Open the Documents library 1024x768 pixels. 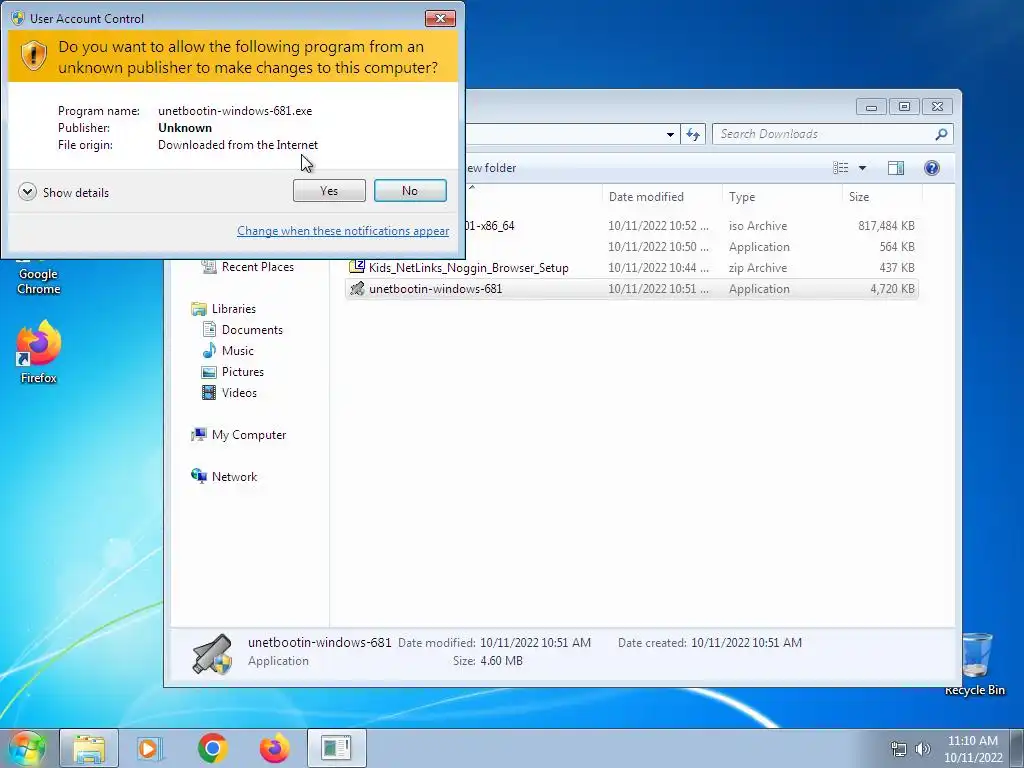click(252, 330)
